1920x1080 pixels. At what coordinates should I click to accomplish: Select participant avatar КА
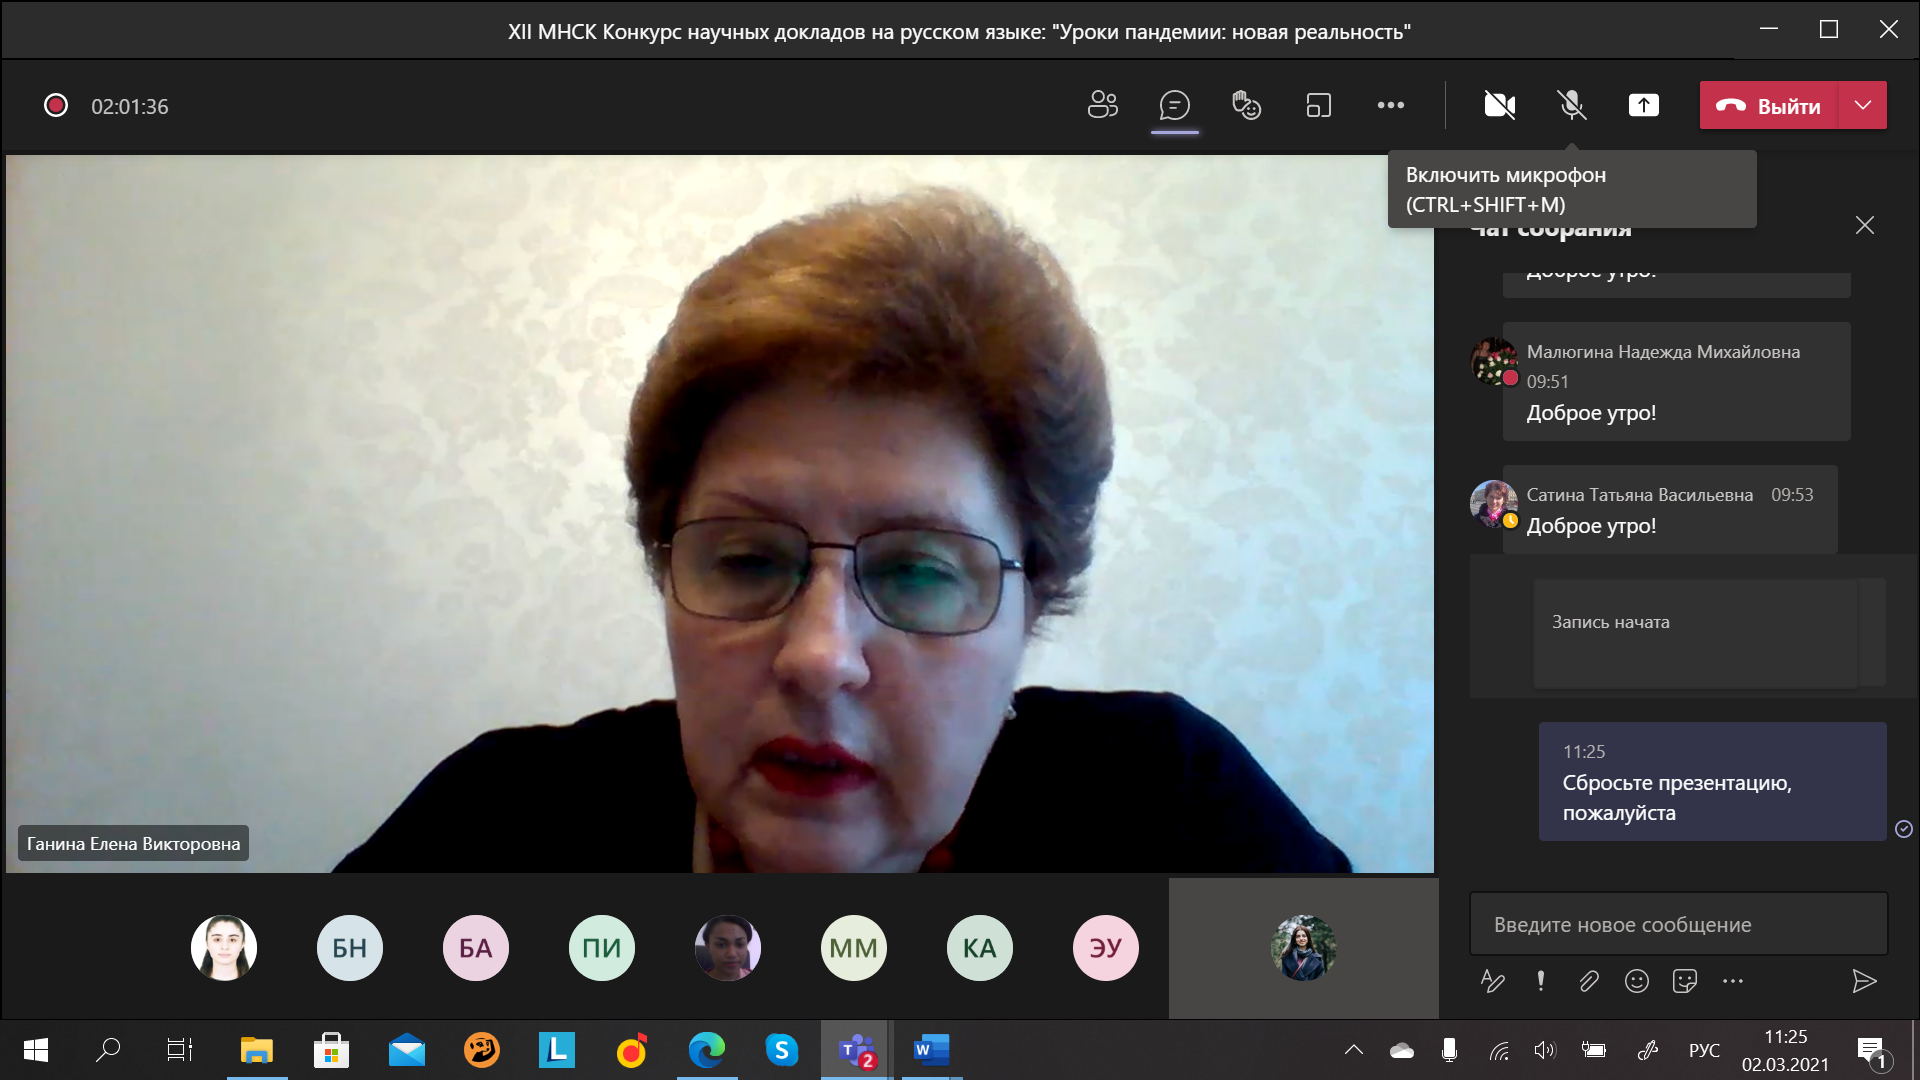(980, 947)
